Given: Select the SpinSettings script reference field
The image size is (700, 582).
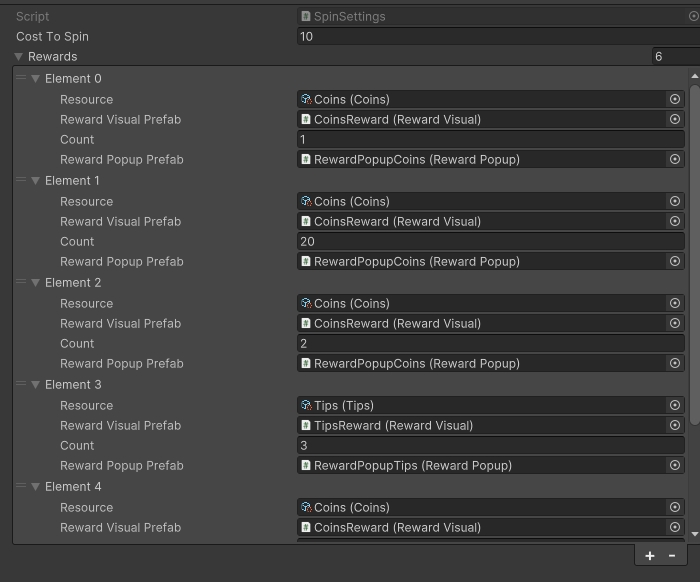Looking at the screenshot, I should click(490, 16).
